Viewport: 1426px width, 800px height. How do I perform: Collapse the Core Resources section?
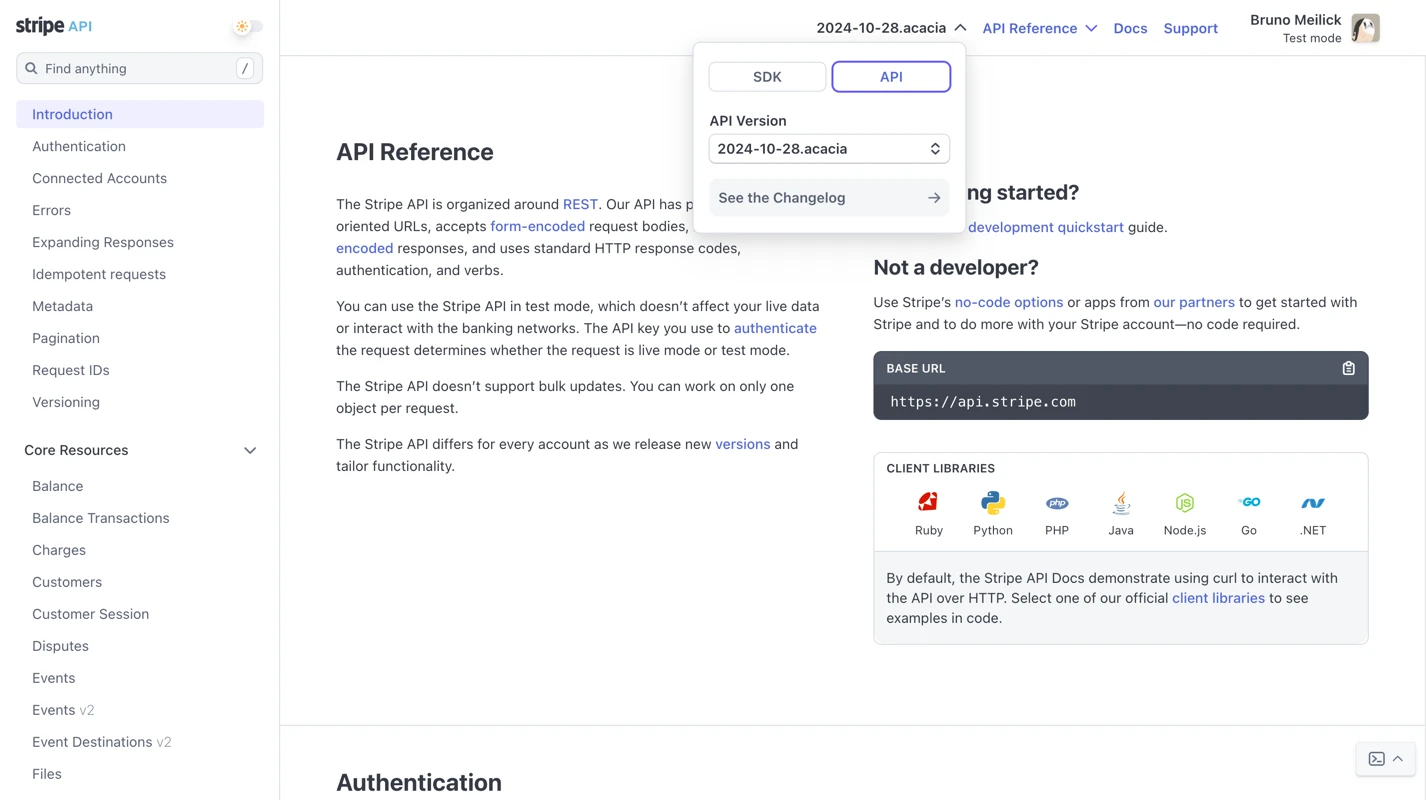pos(249,451)
